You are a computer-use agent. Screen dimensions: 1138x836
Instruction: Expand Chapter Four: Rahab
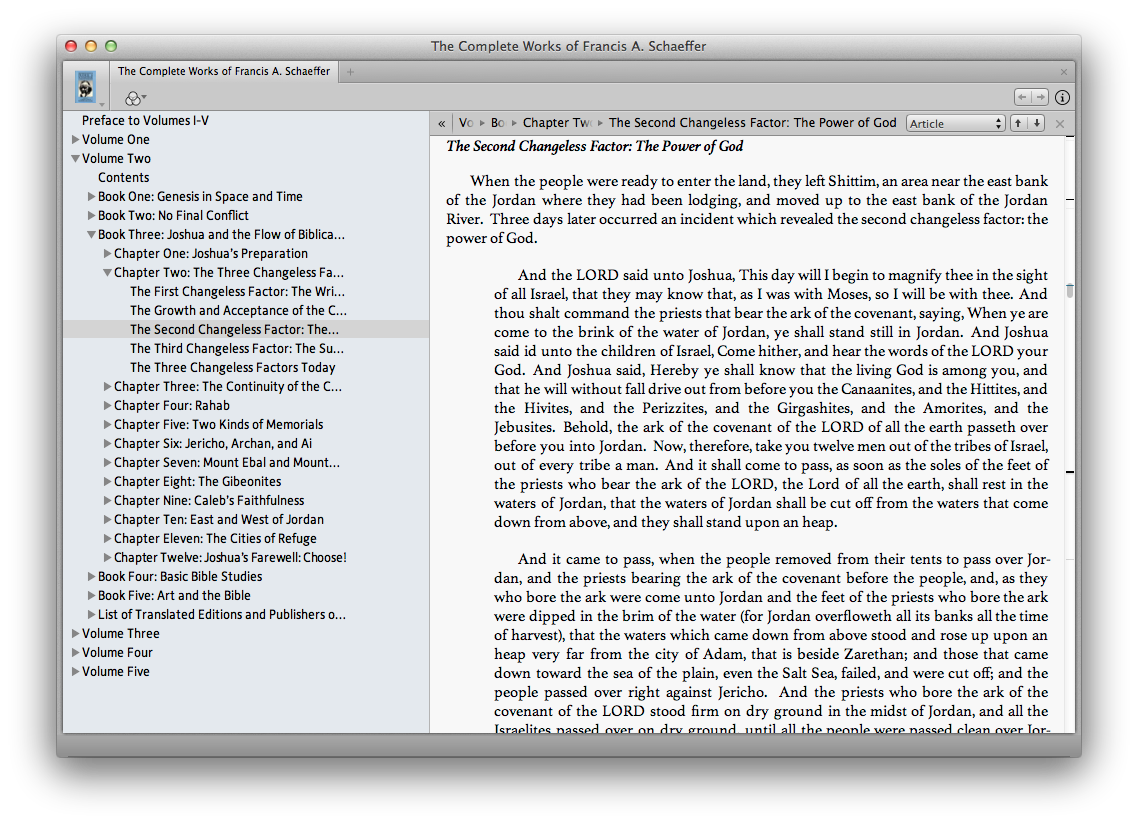[107, 406]
